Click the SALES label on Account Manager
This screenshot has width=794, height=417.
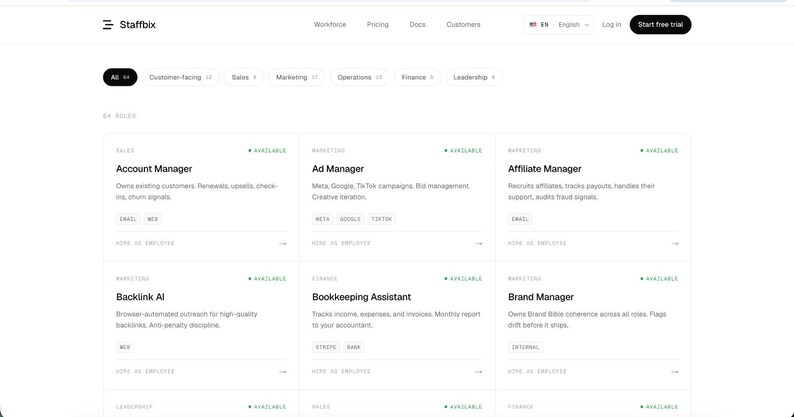point(125,150)
